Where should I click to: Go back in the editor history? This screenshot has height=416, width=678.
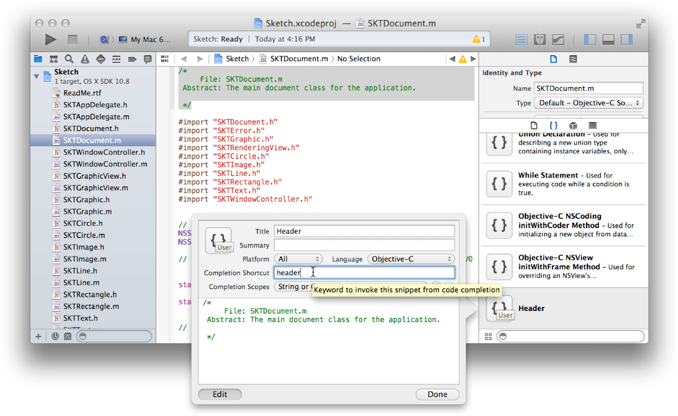pos(184,59)
